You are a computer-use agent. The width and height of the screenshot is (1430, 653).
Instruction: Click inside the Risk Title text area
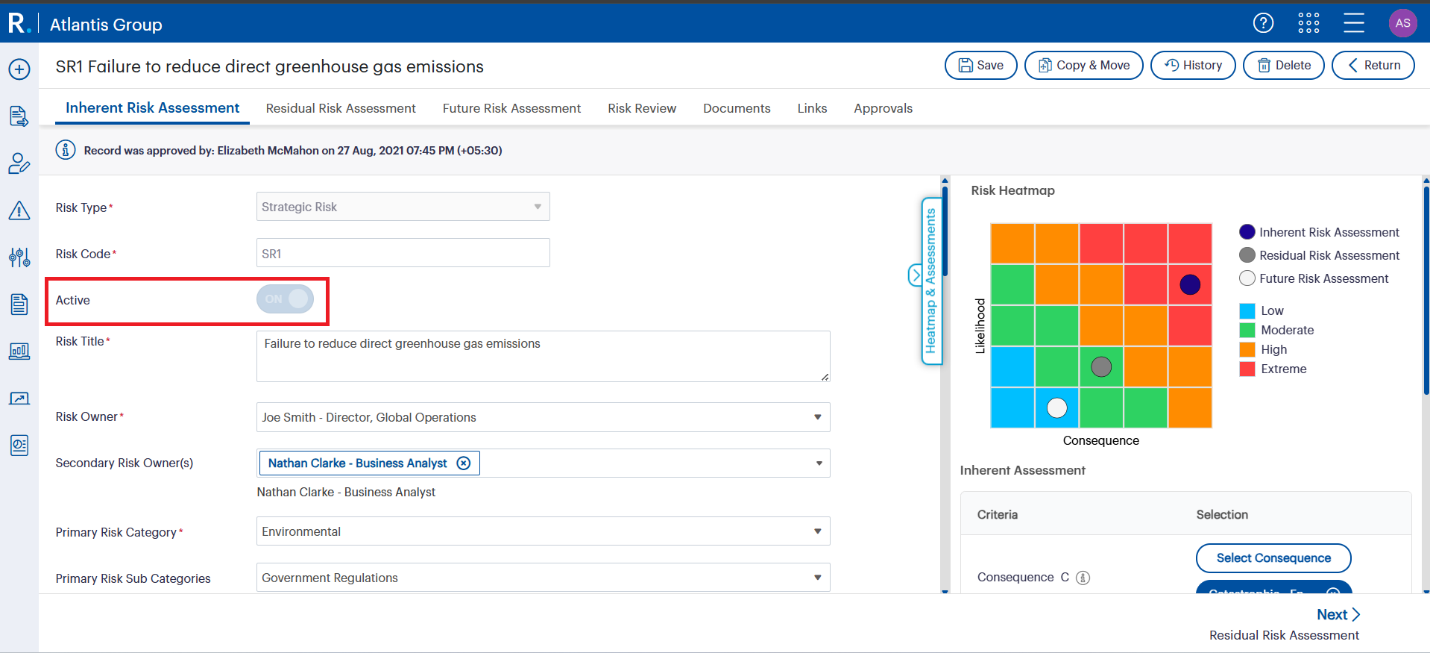pyautogui.click(x=543, y=356)
